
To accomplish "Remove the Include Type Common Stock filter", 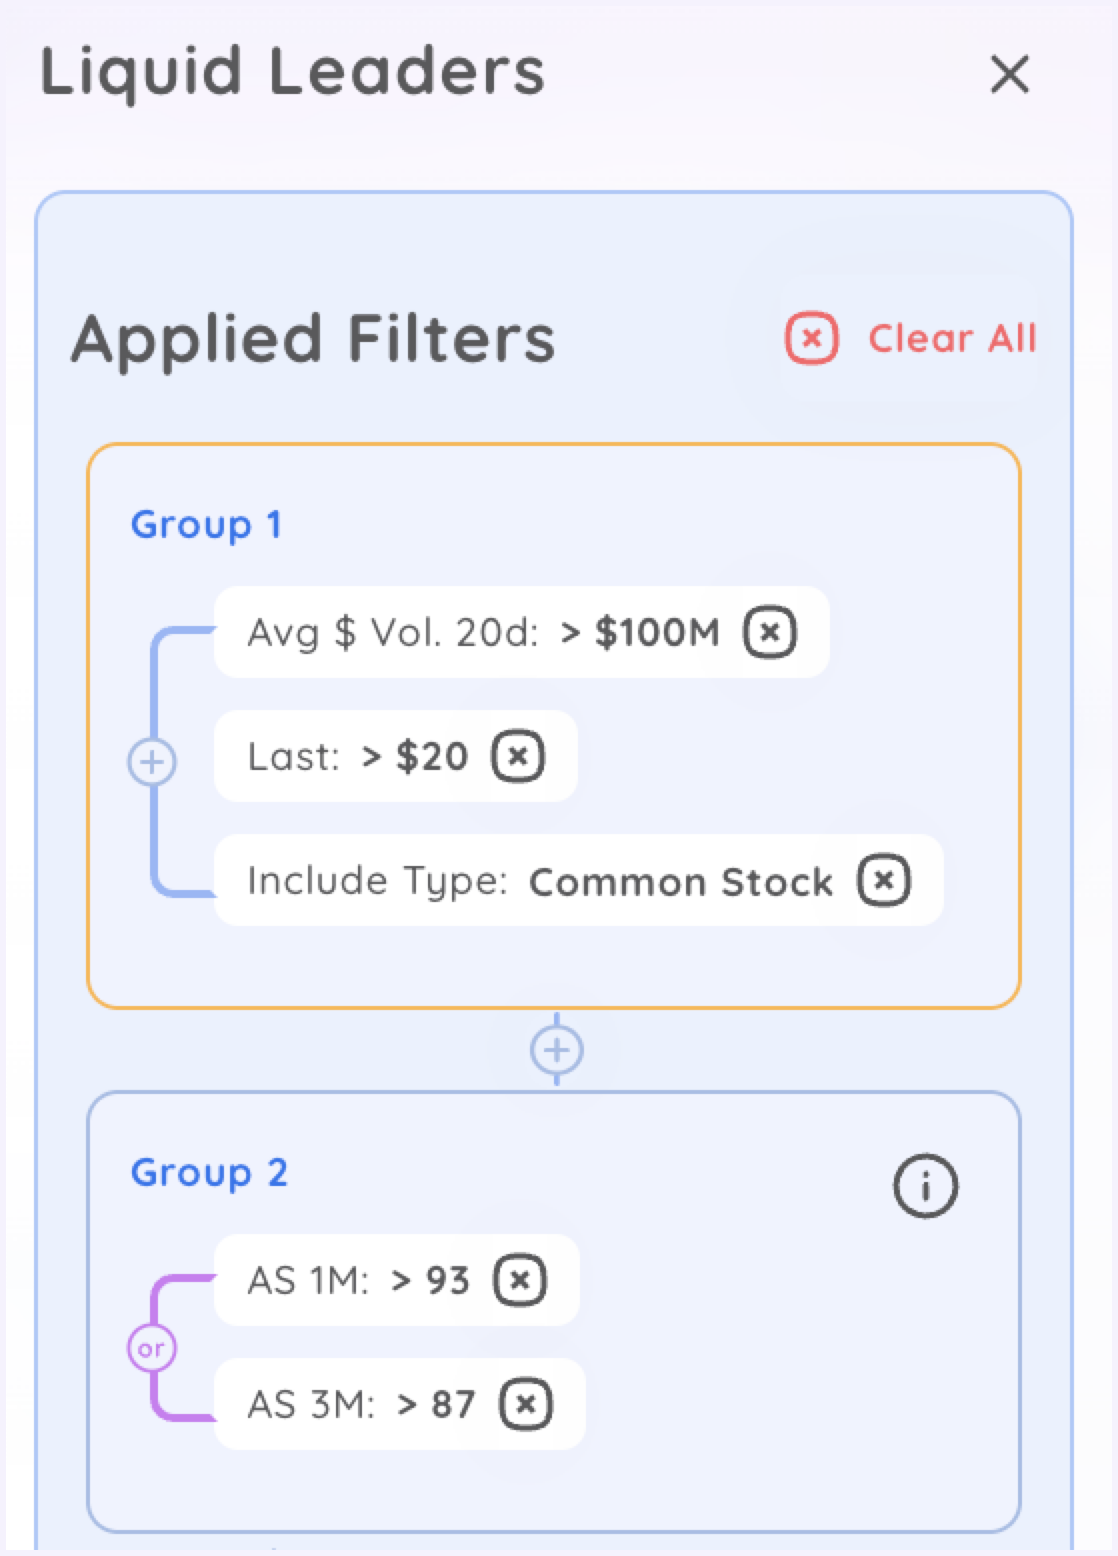I will coord(883,880).
